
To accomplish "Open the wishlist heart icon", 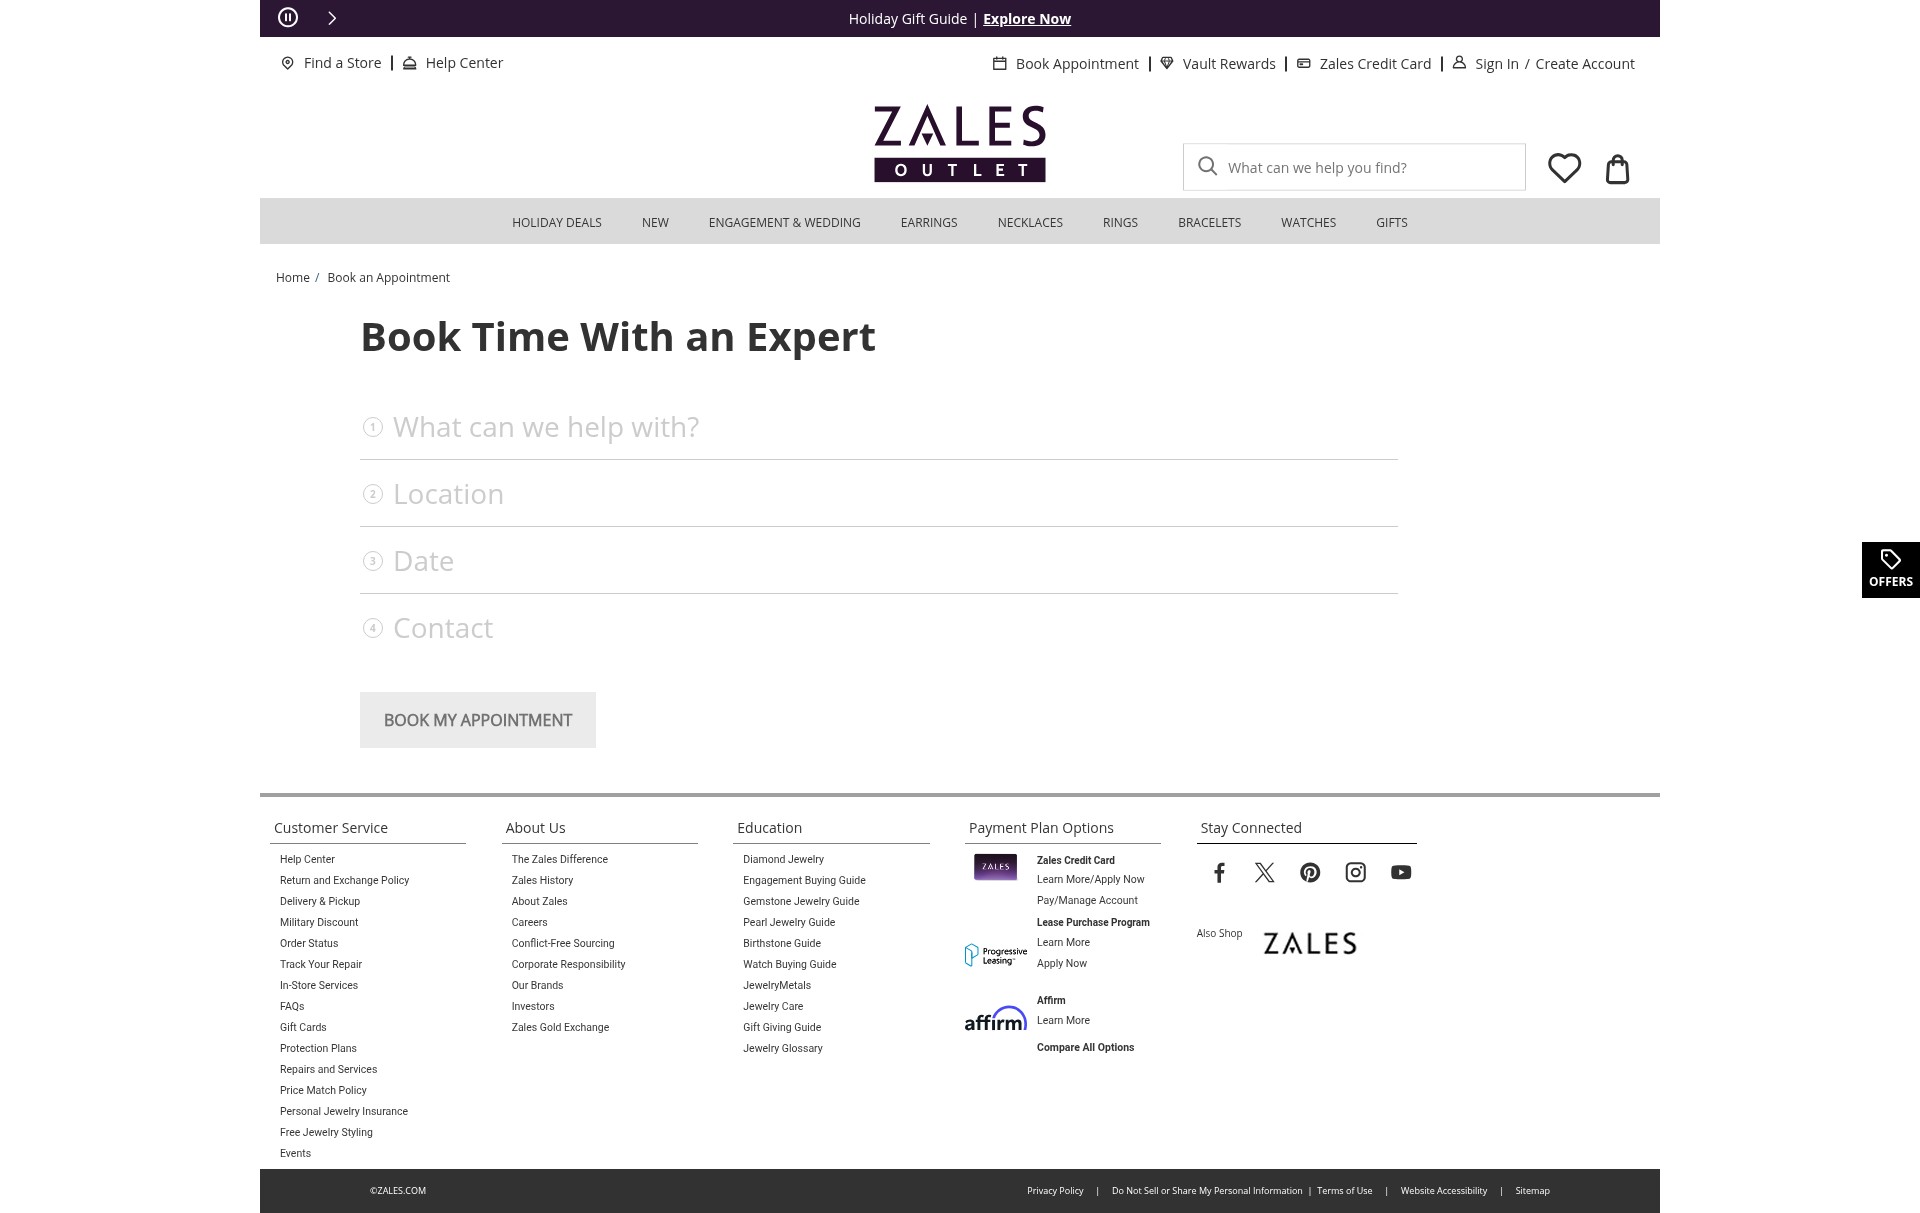I will (1565, 167).
